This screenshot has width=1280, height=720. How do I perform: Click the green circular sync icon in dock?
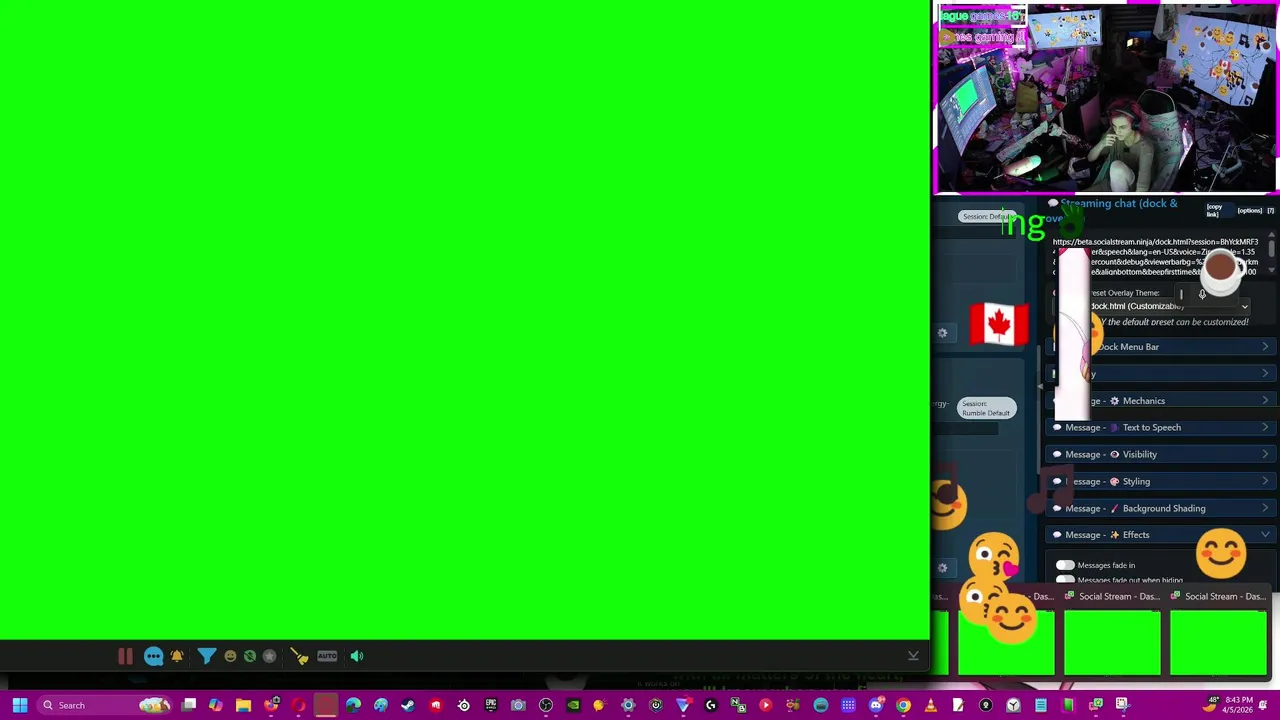pyautogui.click(x=250, y=656)
